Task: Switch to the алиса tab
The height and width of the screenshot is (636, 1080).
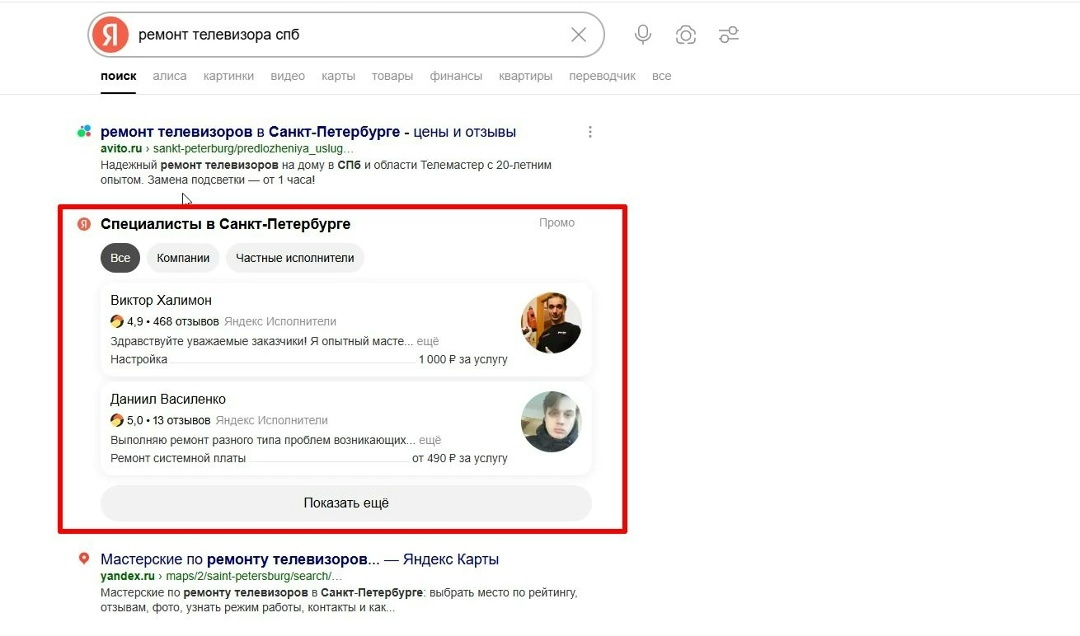Action: pyautogui.click(x=169, y=76)
